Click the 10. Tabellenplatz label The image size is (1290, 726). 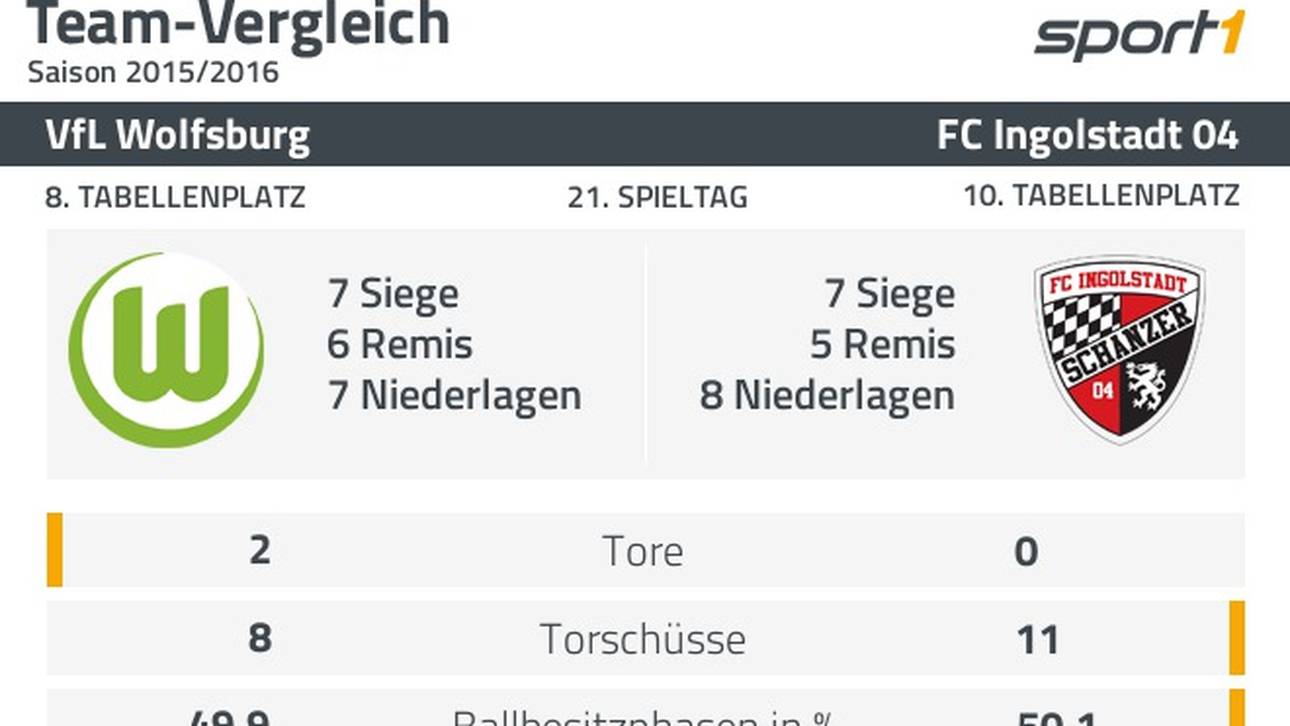click(1101, 196)
